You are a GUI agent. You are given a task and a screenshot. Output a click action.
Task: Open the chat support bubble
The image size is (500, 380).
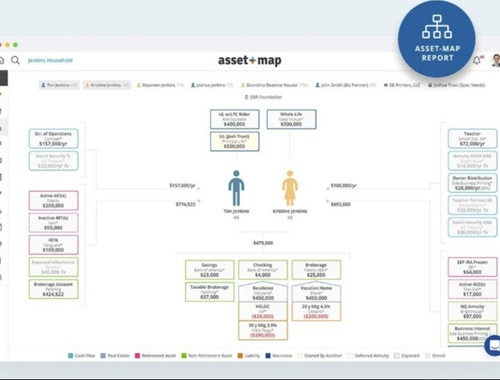(x=493, y=346)
